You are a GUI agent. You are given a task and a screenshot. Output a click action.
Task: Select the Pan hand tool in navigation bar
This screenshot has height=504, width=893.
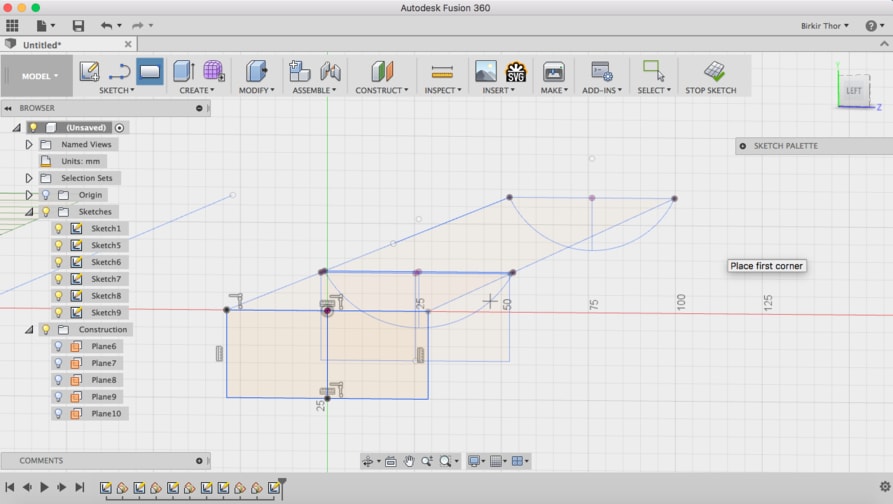pos(408,461)
